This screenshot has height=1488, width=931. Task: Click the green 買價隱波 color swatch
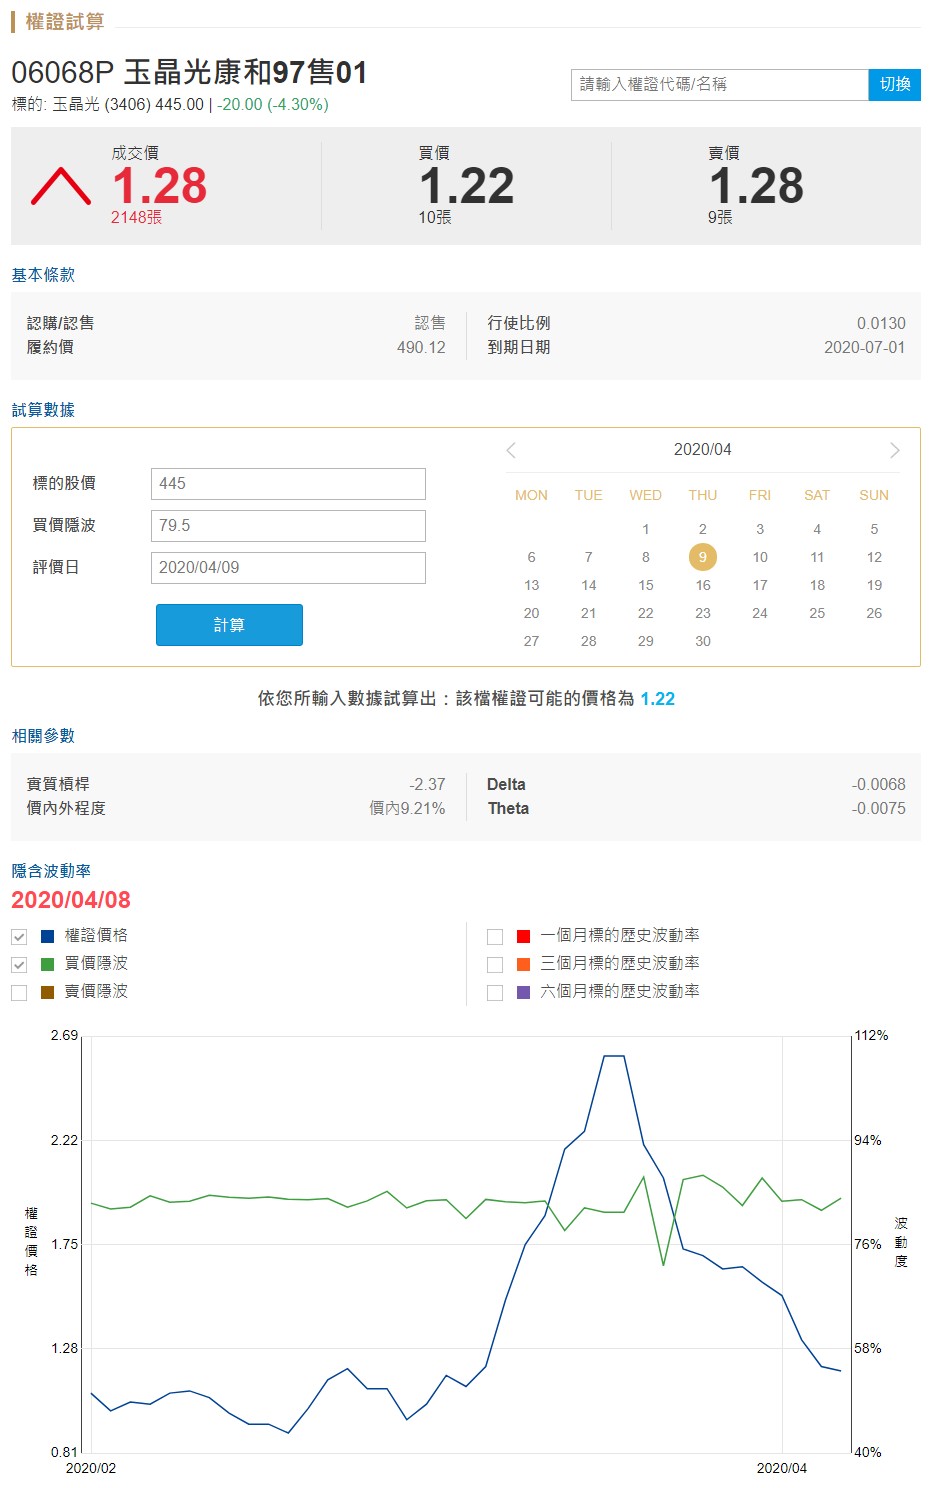coord(47,964)
